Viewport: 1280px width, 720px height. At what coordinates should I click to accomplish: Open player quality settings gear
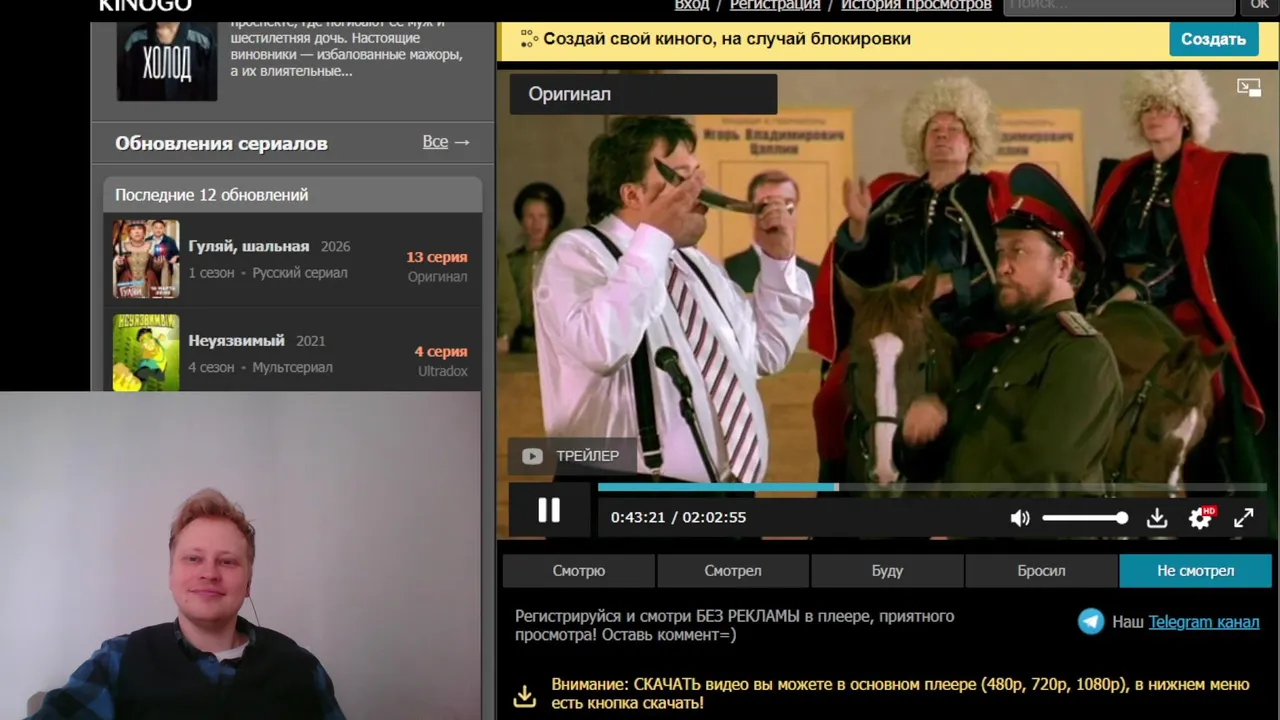point(1200,518)
